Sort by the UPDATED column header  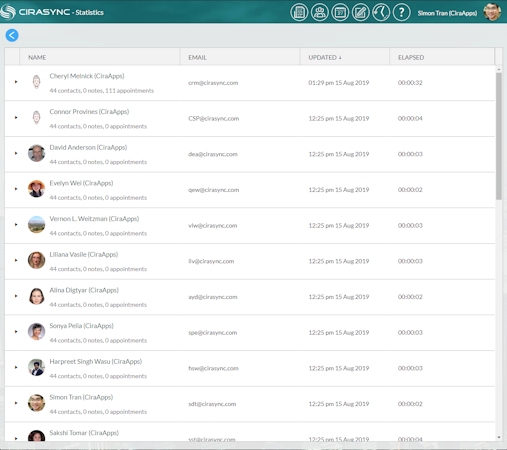[345, 57]
